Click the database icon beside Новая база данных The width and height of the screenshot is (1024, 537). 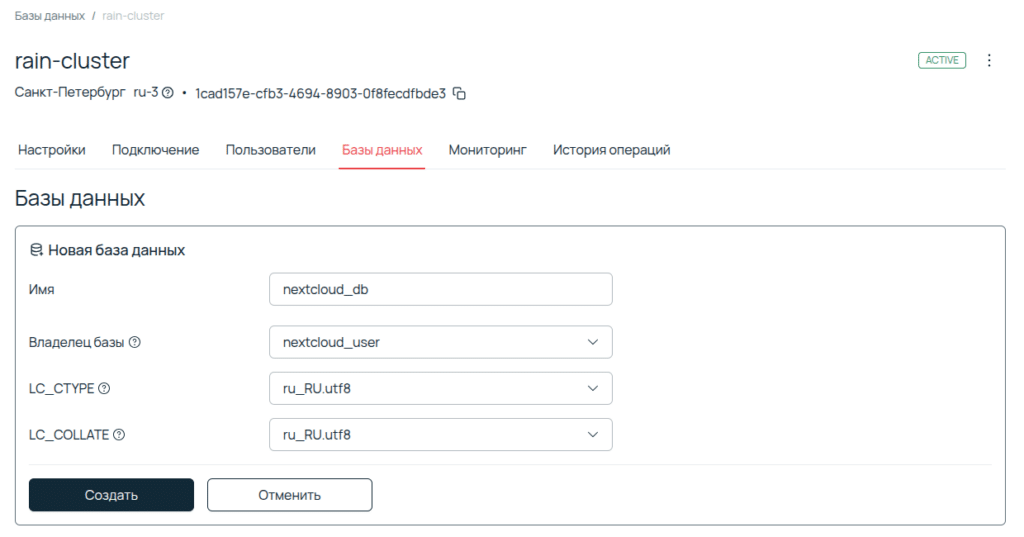(36, 250)
